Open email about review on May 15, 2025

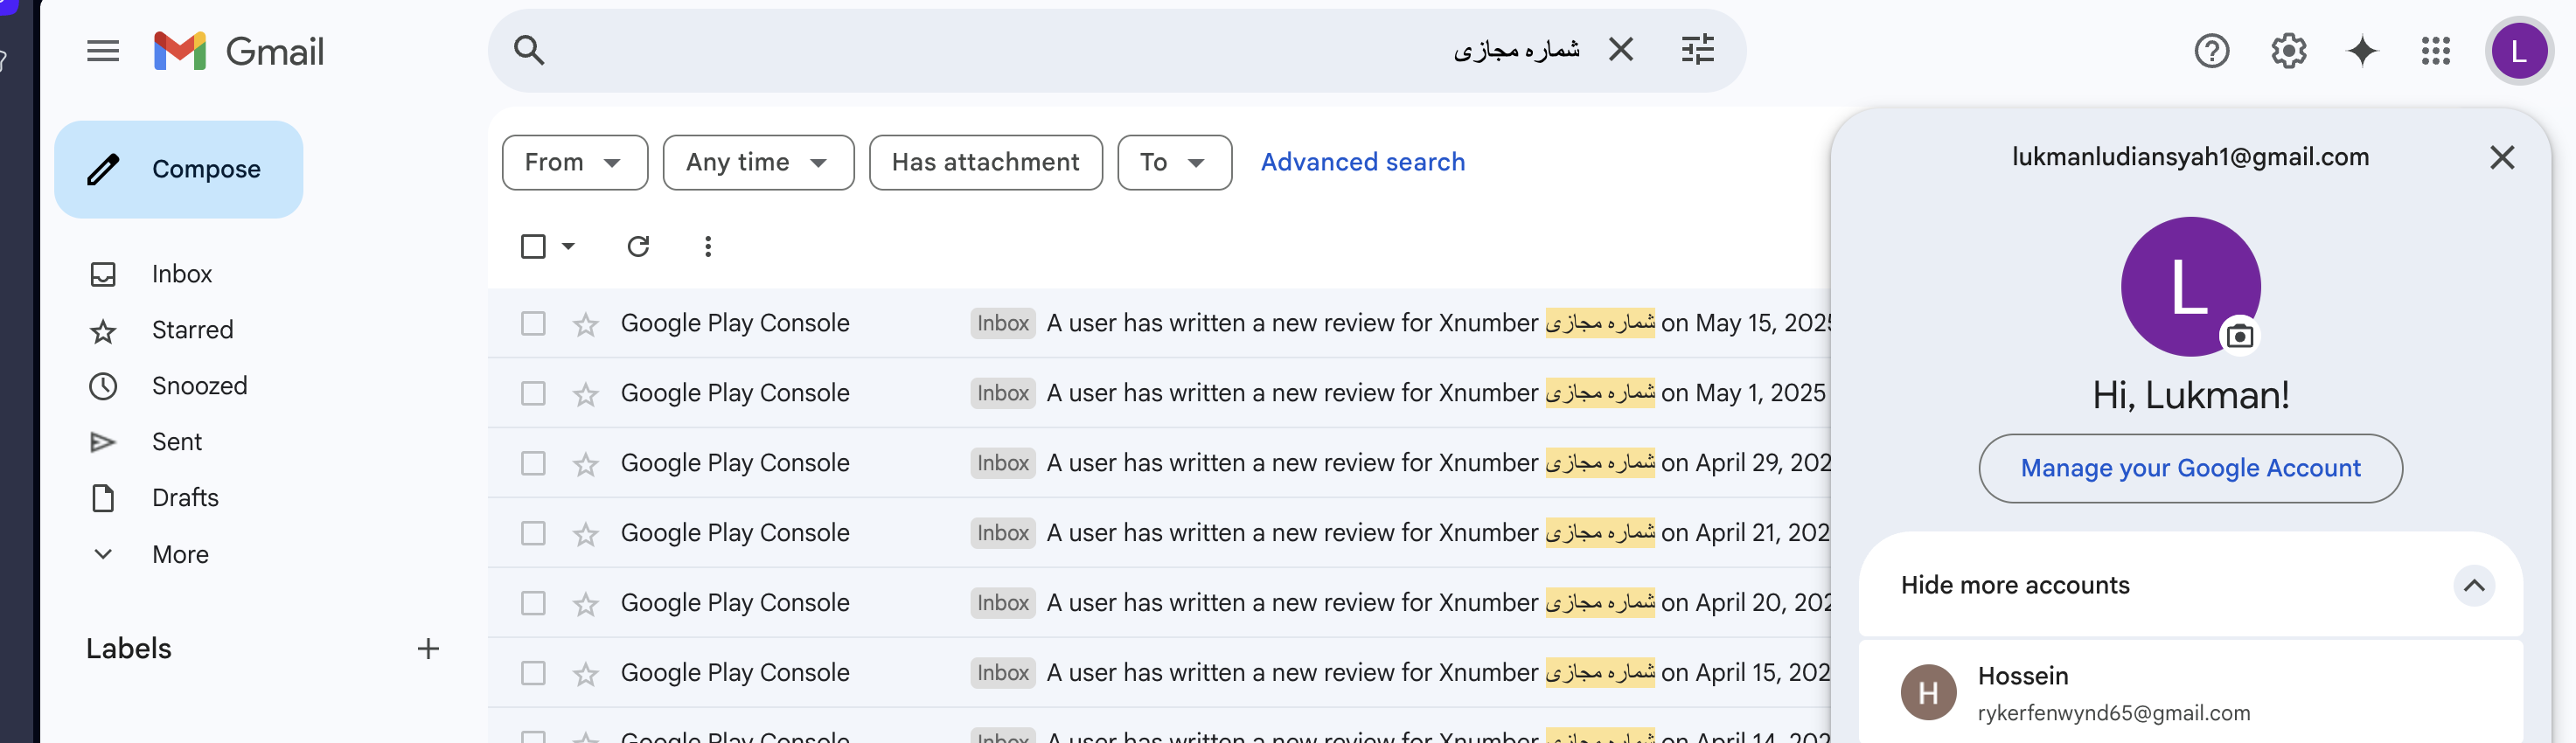tap(1159, 323)
